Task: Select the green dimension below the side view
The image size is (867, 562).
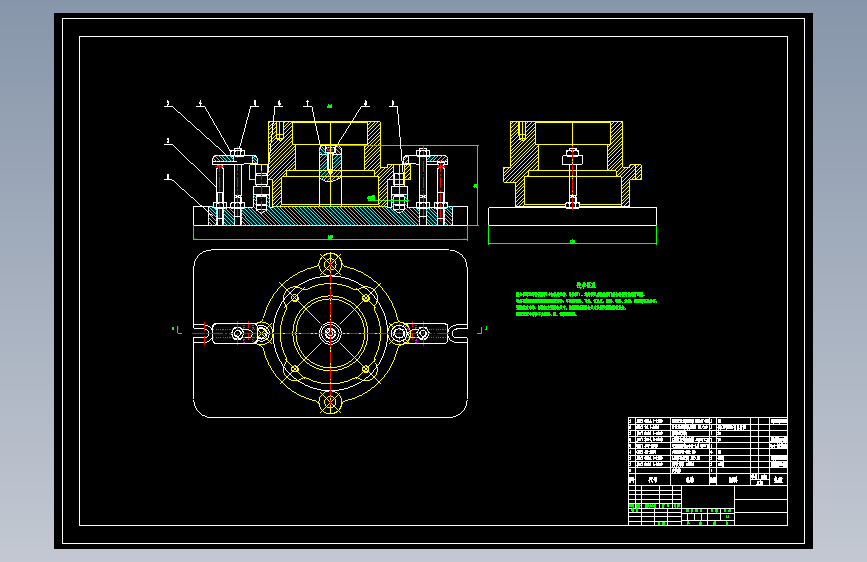Action: pos(572,241)
